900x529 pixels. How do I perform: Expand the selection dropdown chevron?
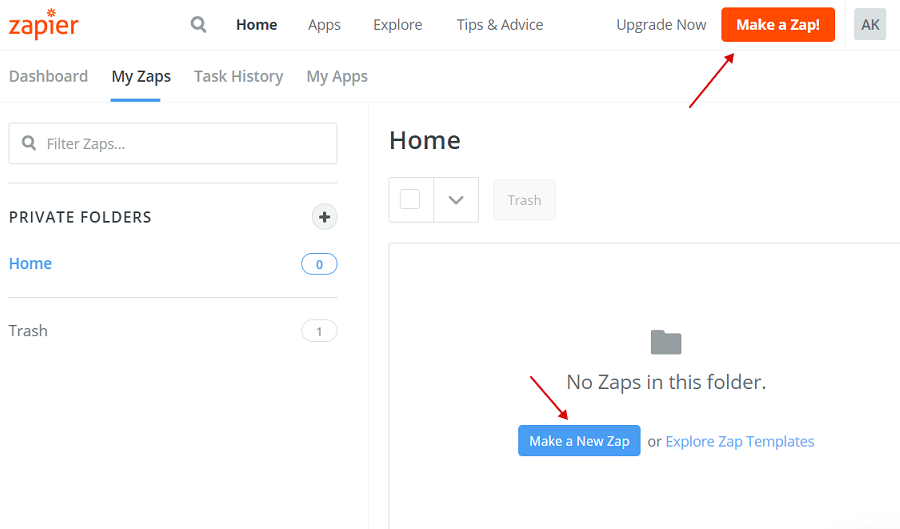coord(456,200)
